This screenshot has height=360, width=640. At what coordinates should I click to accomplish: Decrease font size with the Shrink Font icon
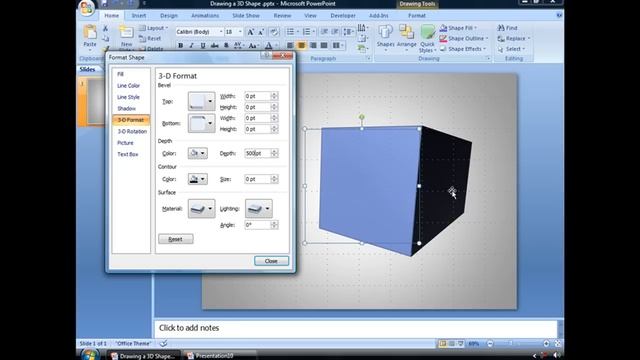261,32
